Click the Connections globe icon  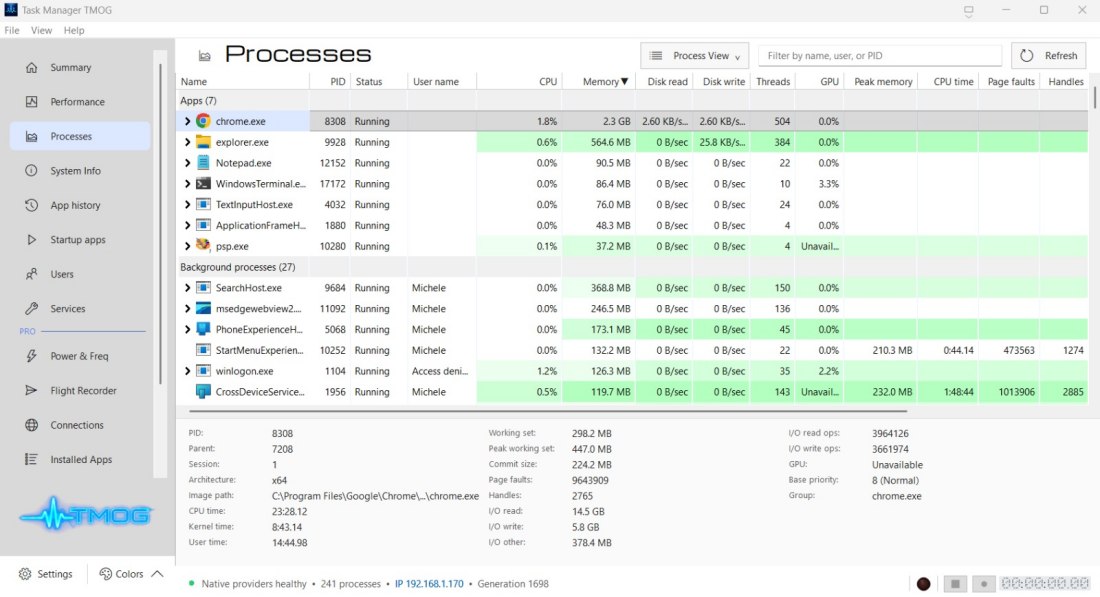point(31,424)
